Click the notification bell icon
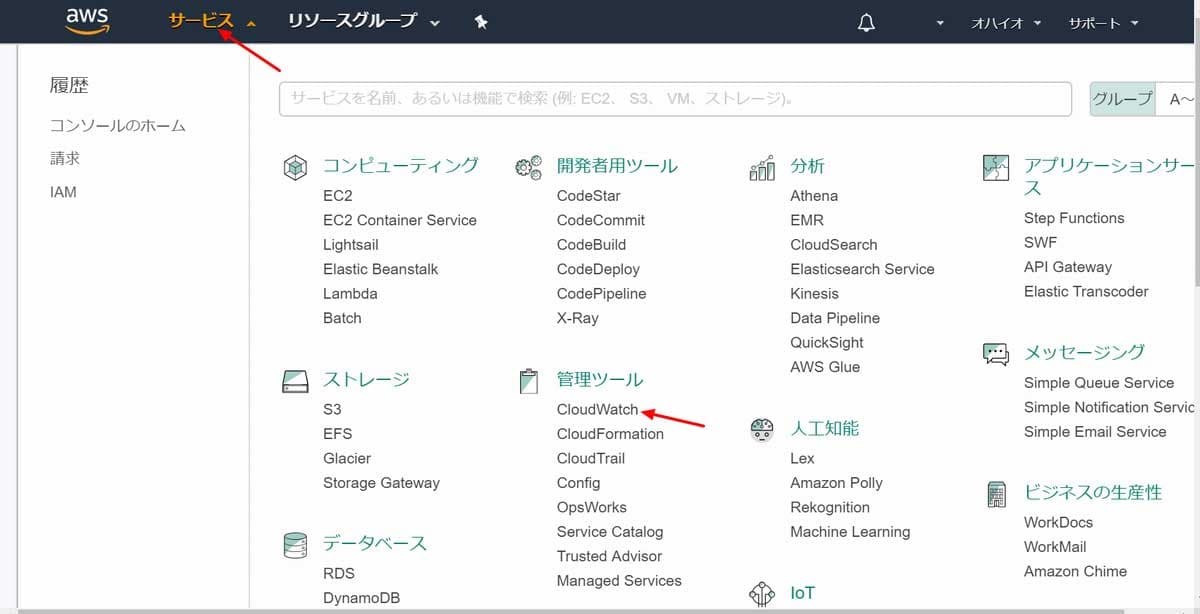Screen dimensions: 1200x614 click(x=866, y=21)
